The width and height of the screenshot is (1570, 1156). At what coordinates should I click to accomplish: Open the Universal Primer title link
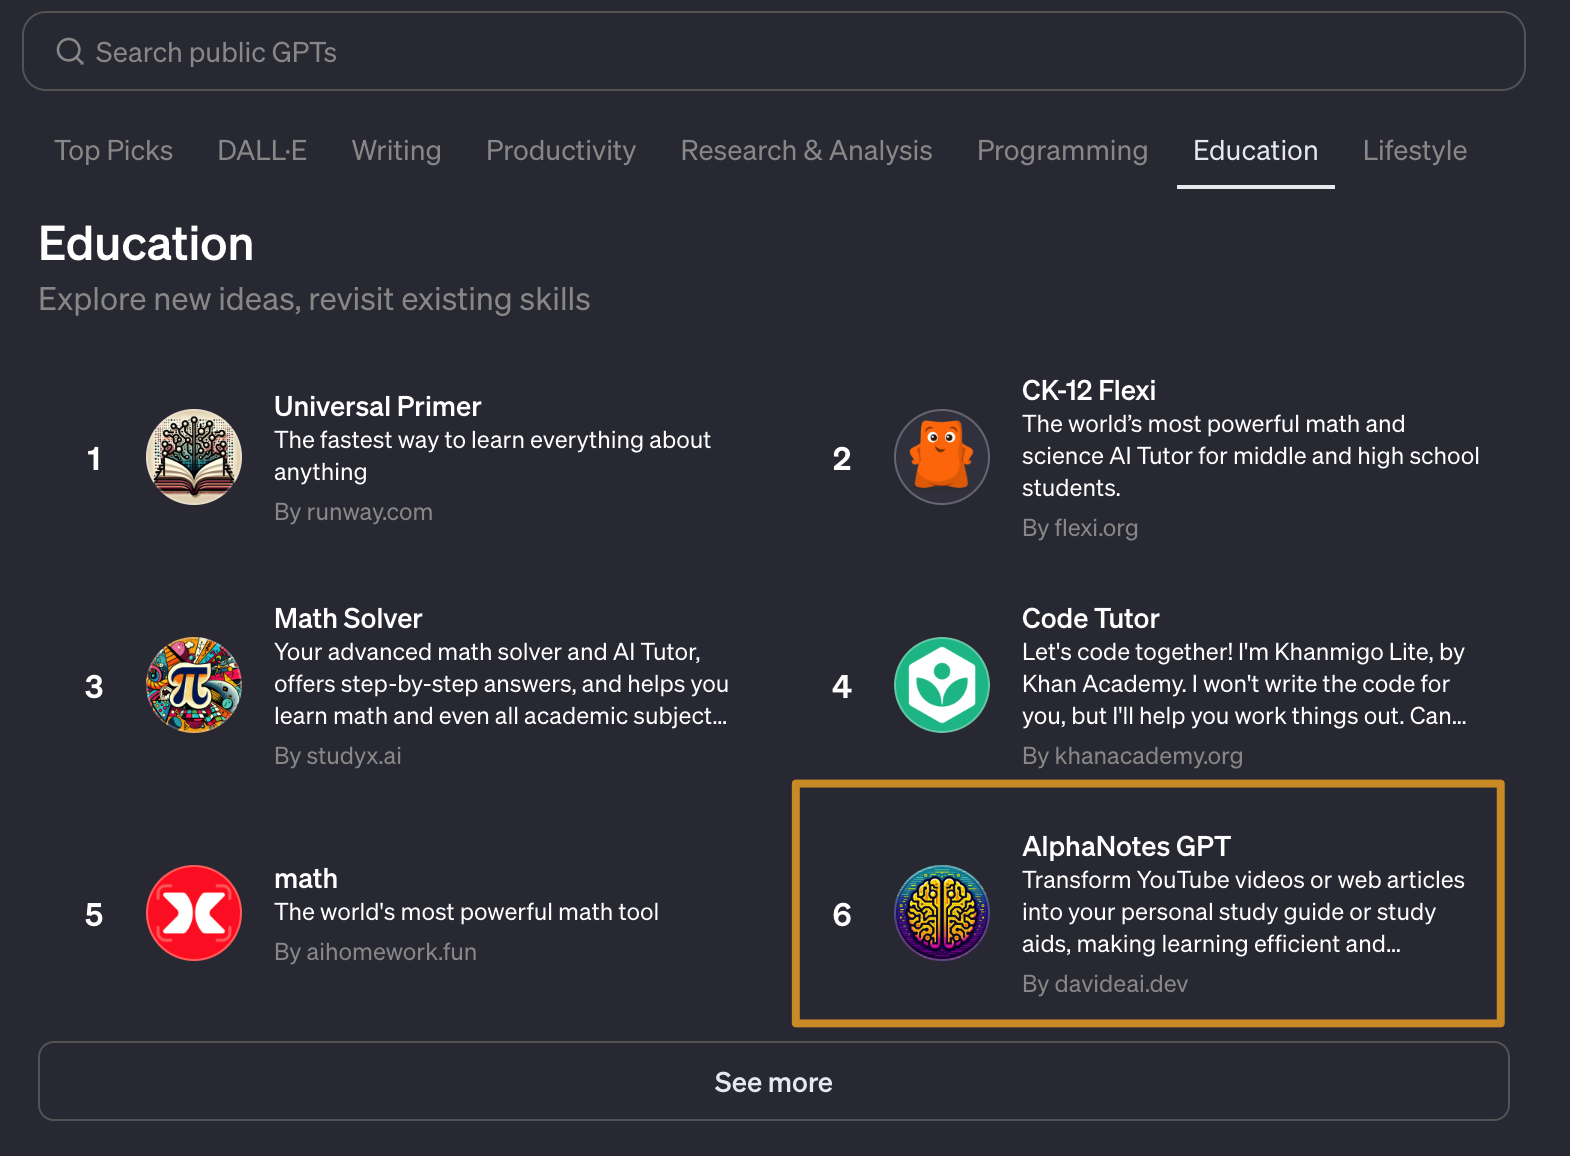pyautogui.click(x=378, y=406)
